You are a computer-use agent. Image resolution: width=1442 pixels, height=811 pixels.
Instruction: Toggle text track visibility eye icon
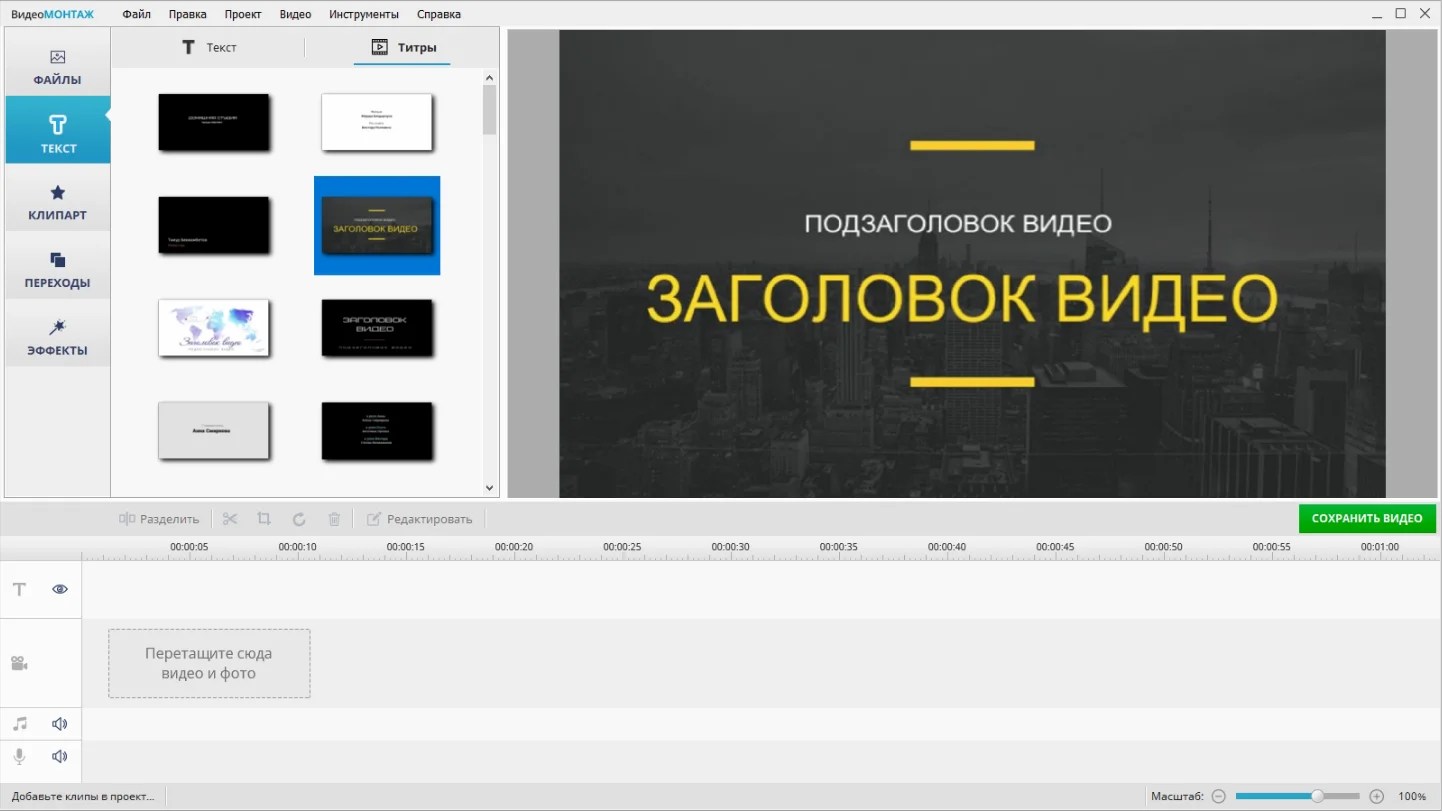(60, 590)
